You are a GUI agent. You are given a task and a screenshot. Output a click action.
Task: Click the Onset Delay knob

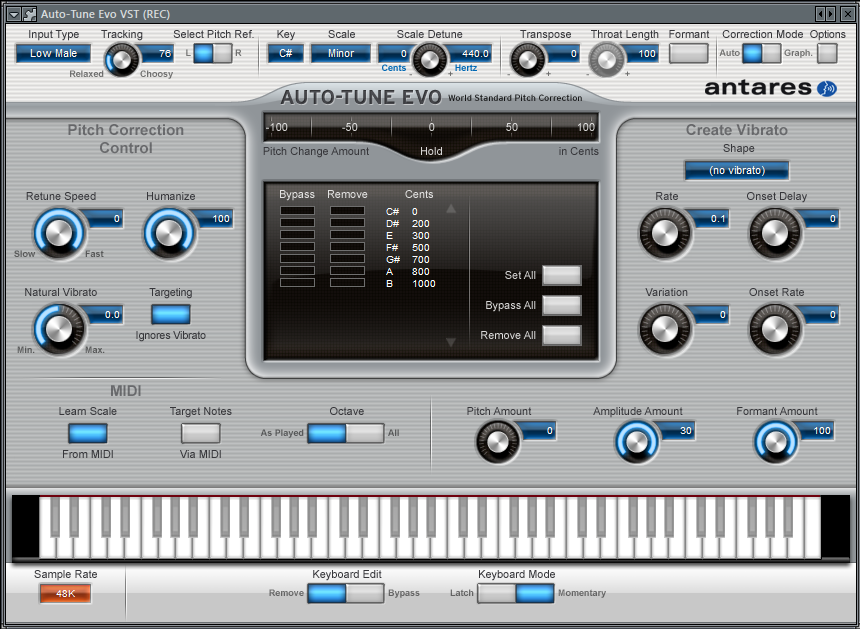pyautogui.click(x=775, y=234)
